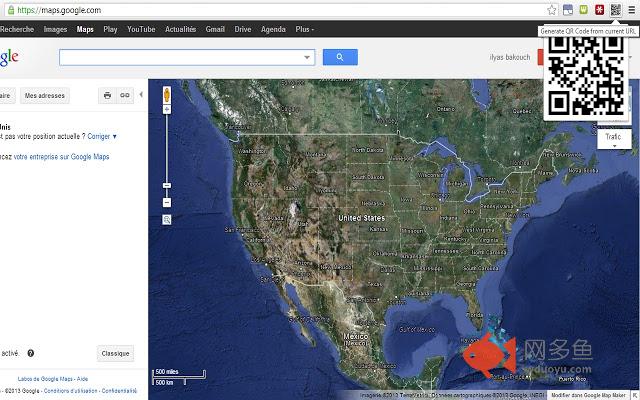This screenshot has height=400, width=640.
Task: Open the Plus menu in Google bar
Action: tap(304, 29)
